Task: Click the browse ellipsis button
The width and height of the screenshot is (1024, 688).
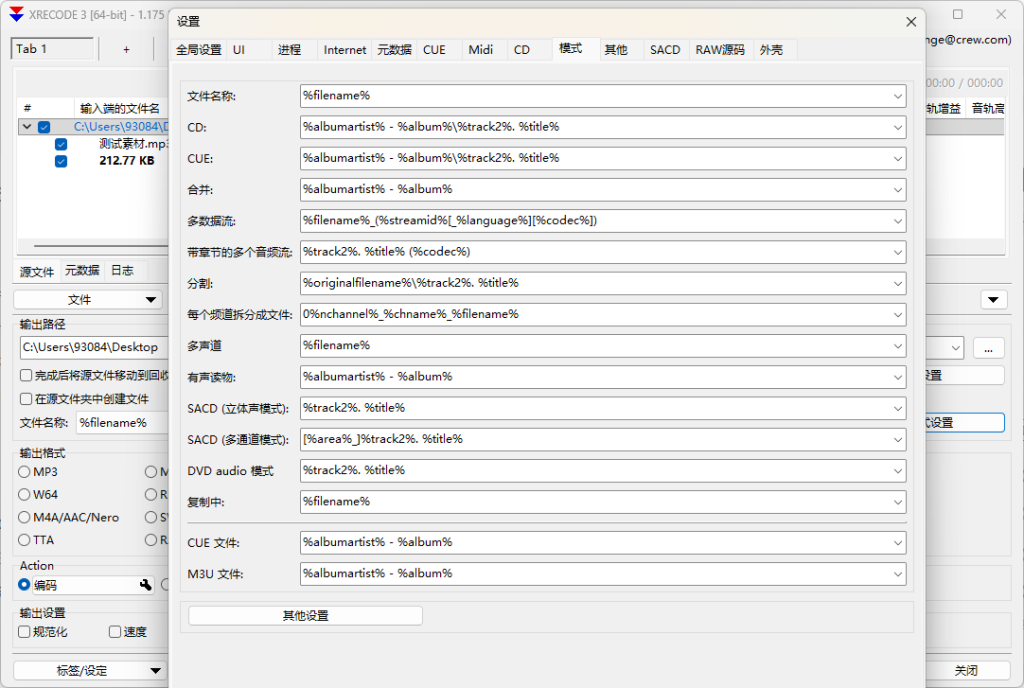Action: coord(988,348)
